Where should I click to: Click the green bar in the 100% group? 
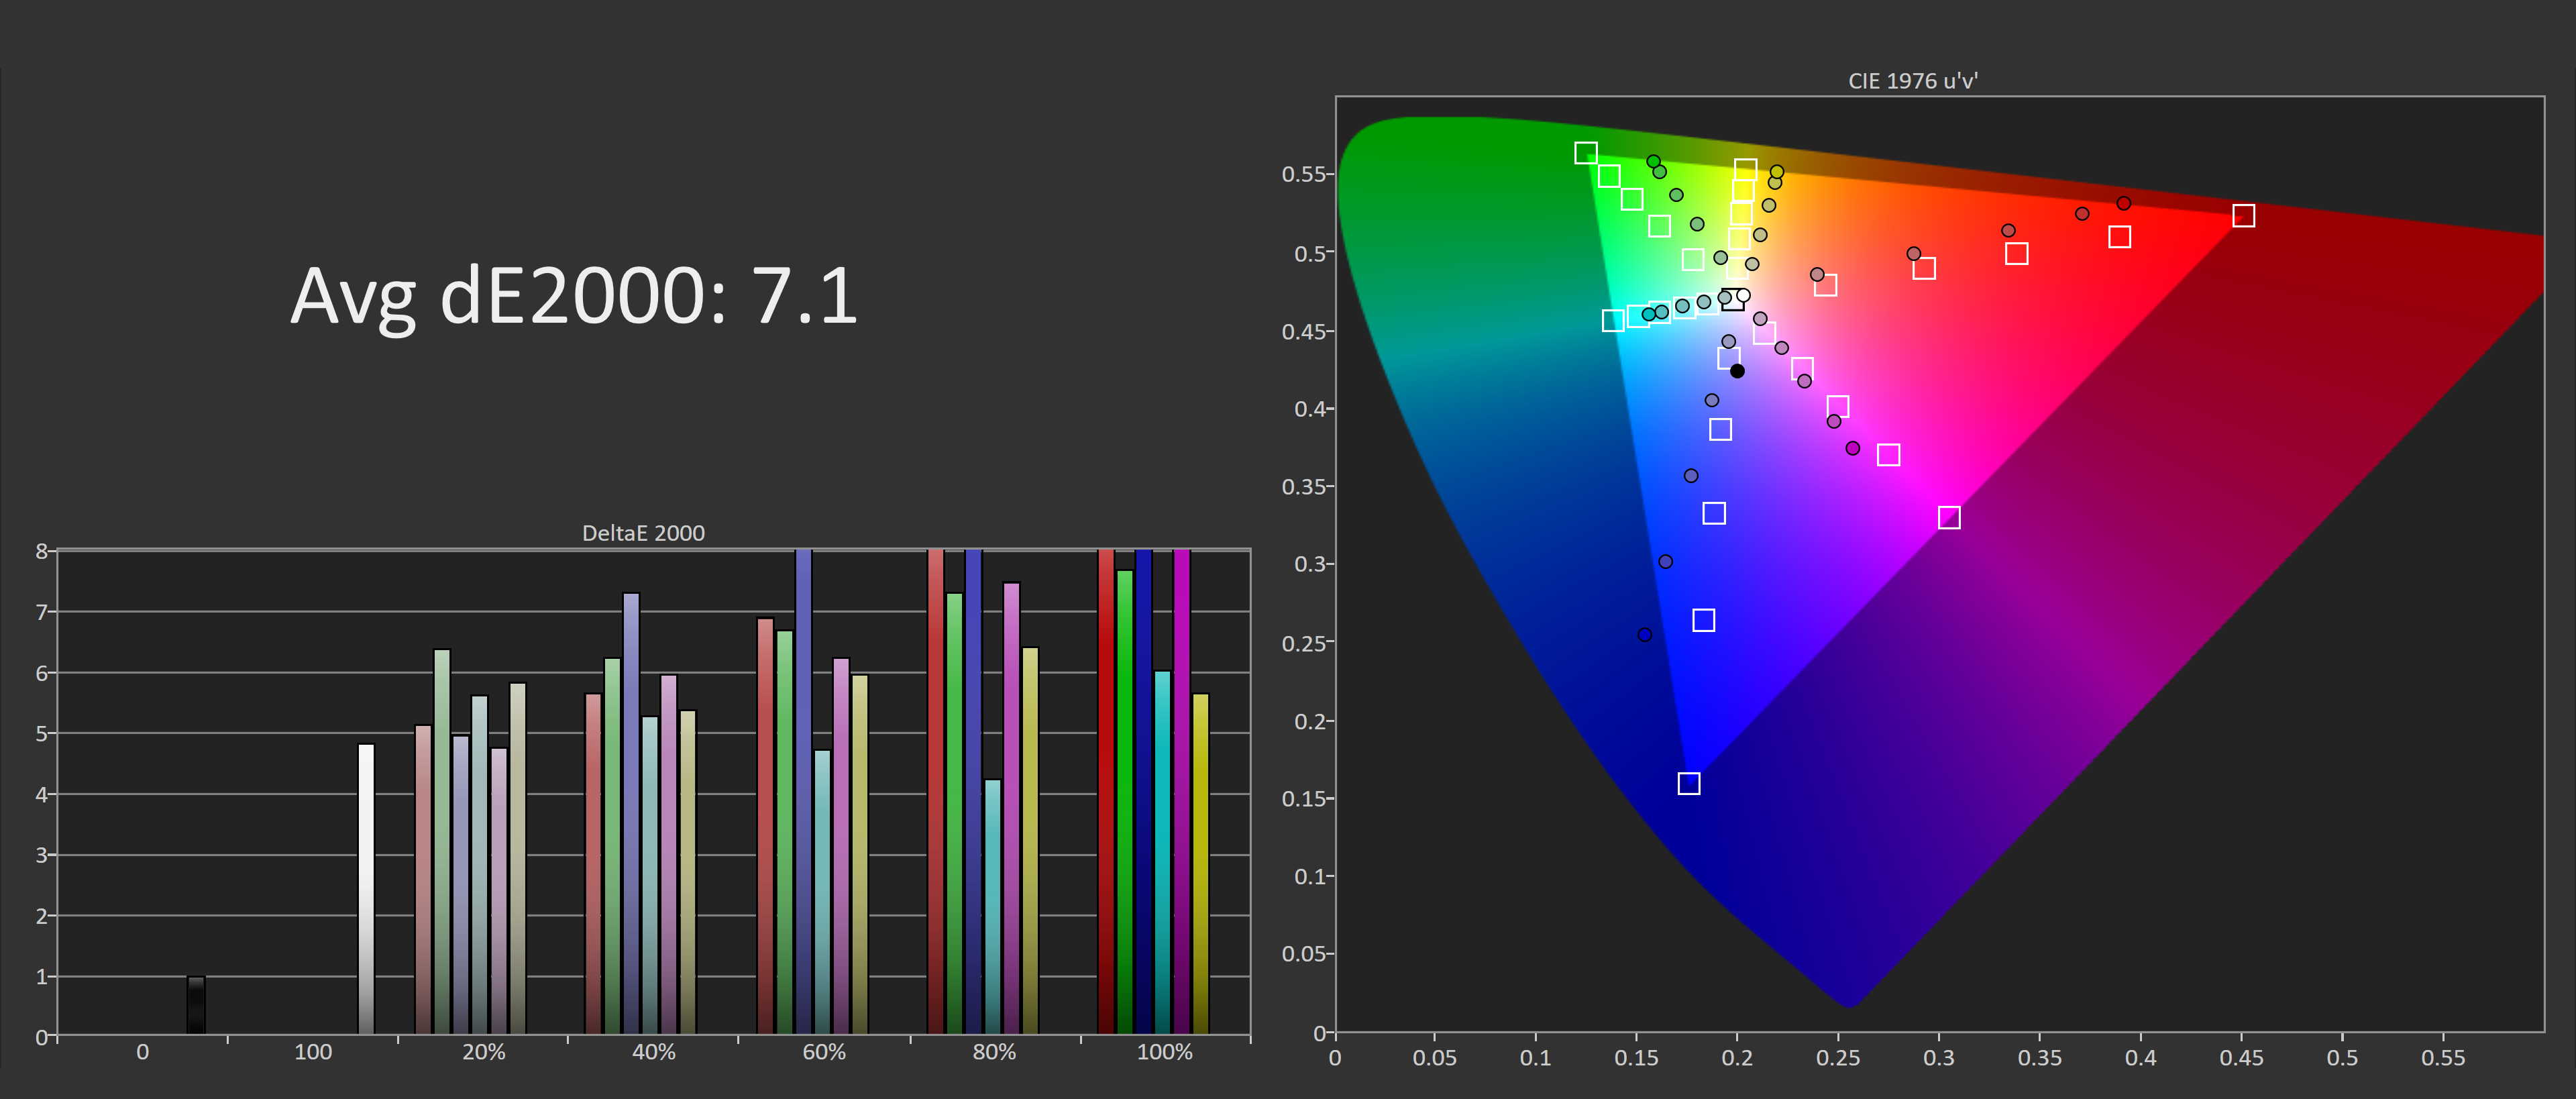pyautogui.click(x=1125, y=800)
